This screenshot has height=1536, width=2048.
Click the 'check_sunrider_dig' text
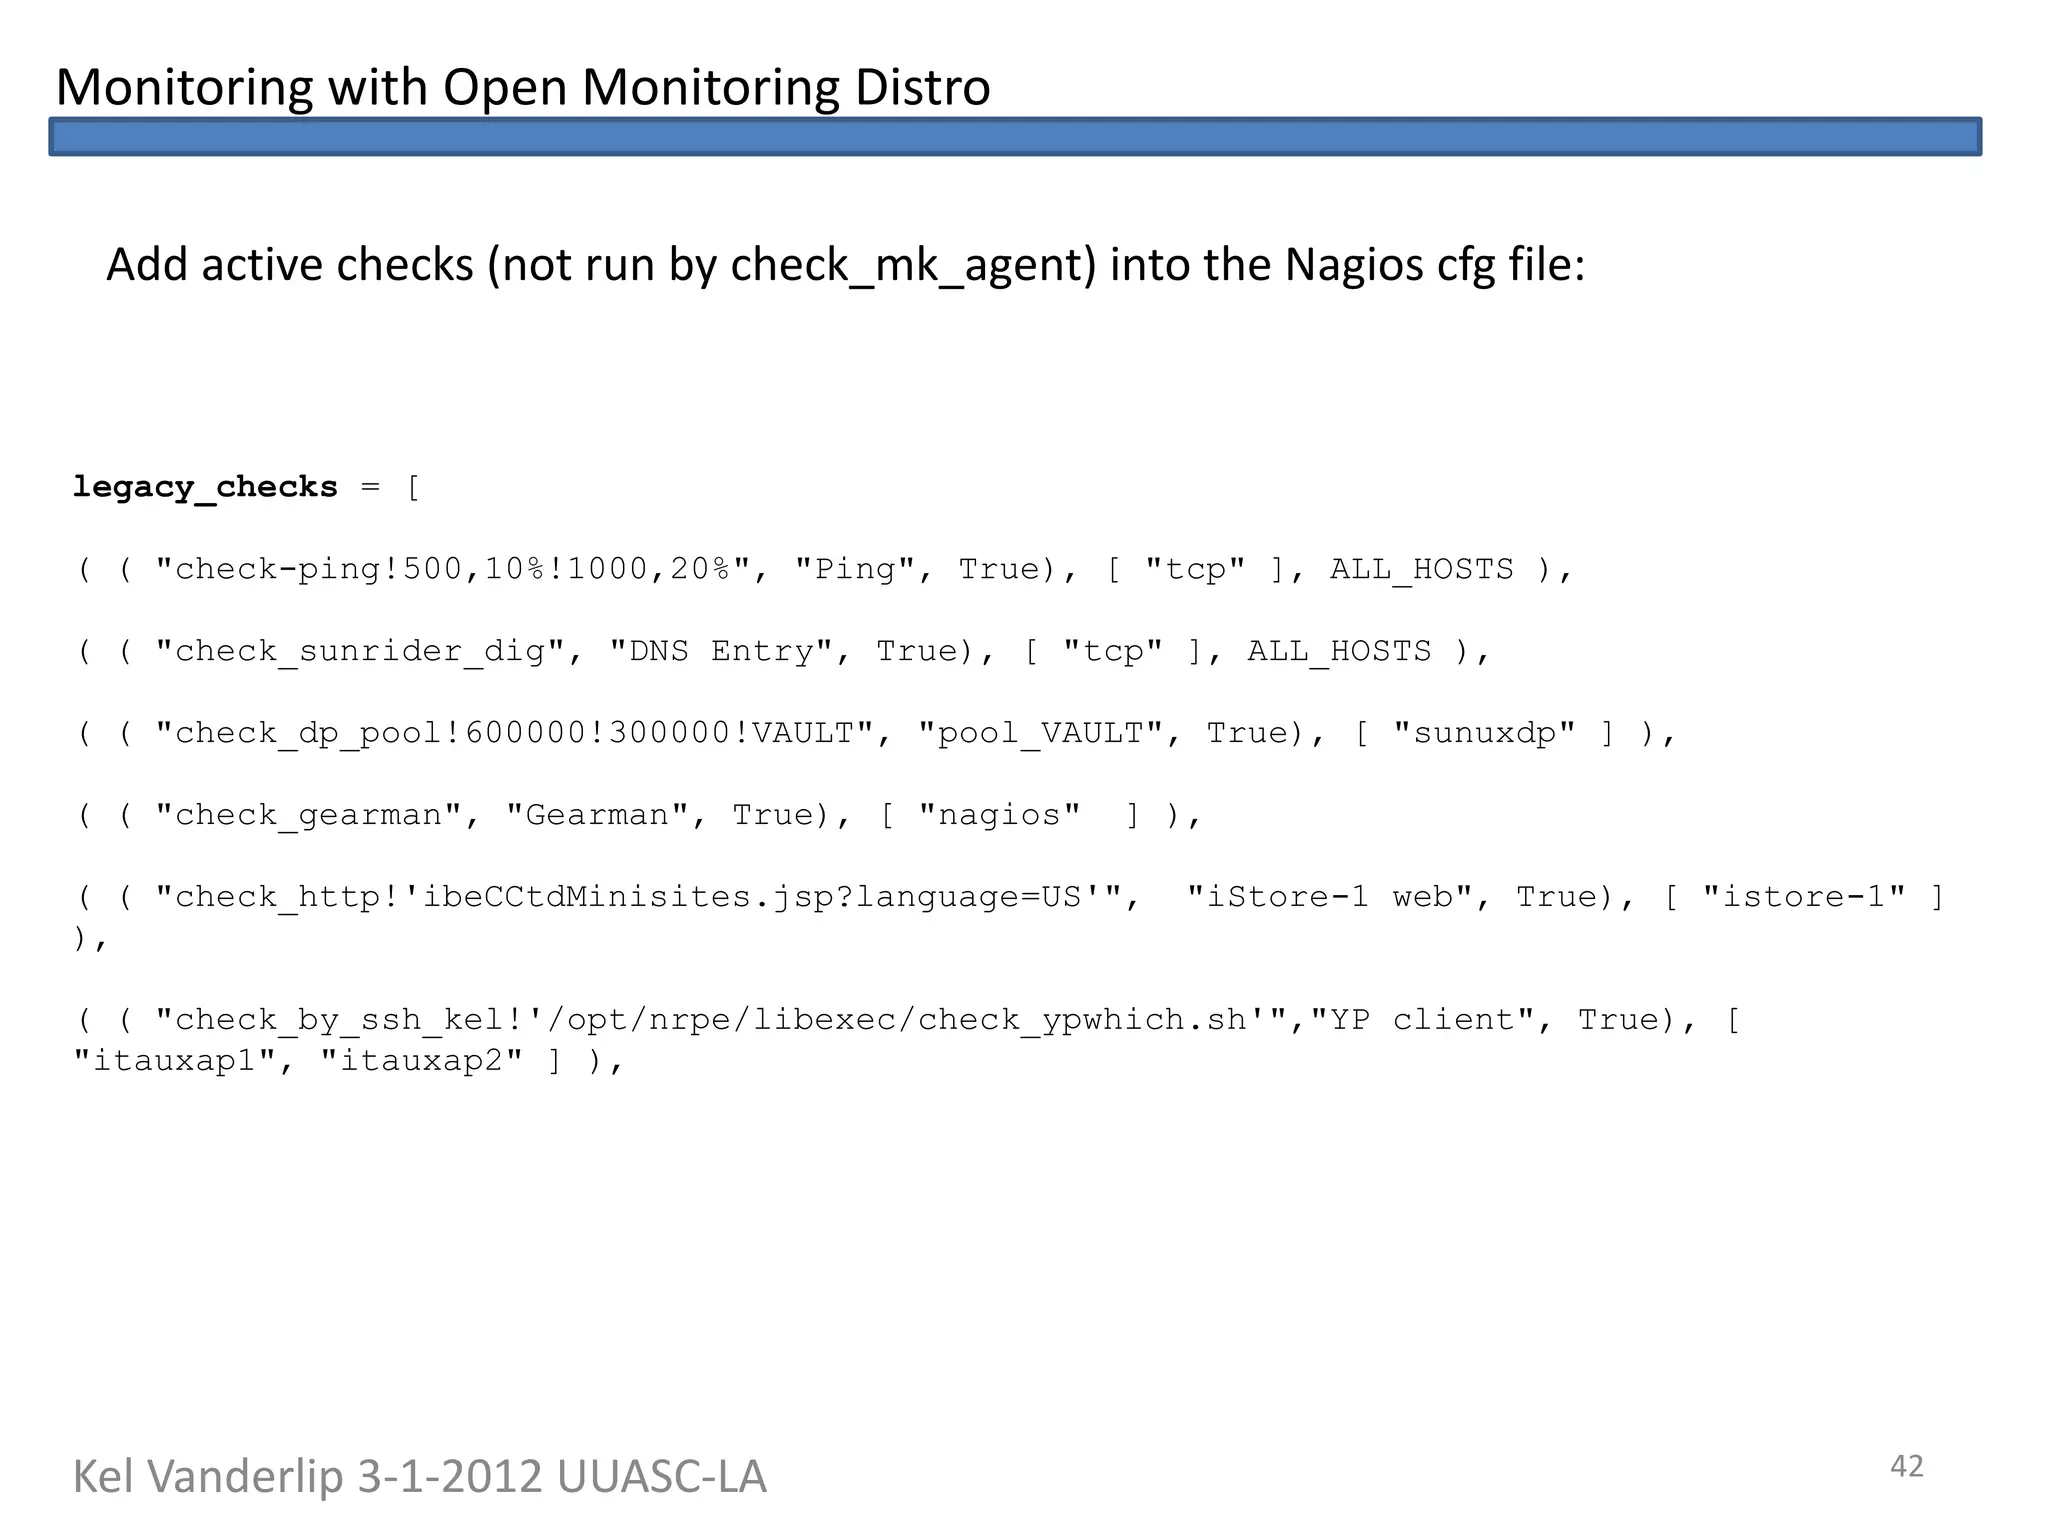click(360, 651)
